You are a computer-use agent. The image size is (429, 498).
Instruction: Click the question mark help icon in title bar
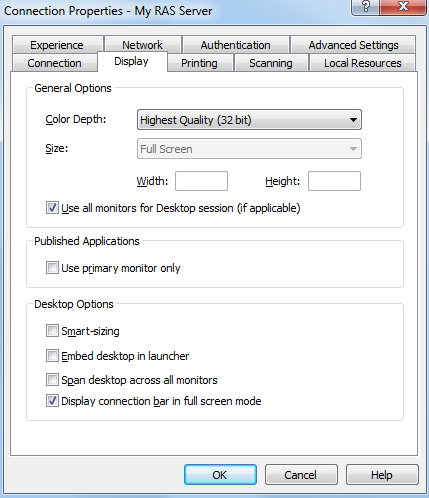(365, 7)
